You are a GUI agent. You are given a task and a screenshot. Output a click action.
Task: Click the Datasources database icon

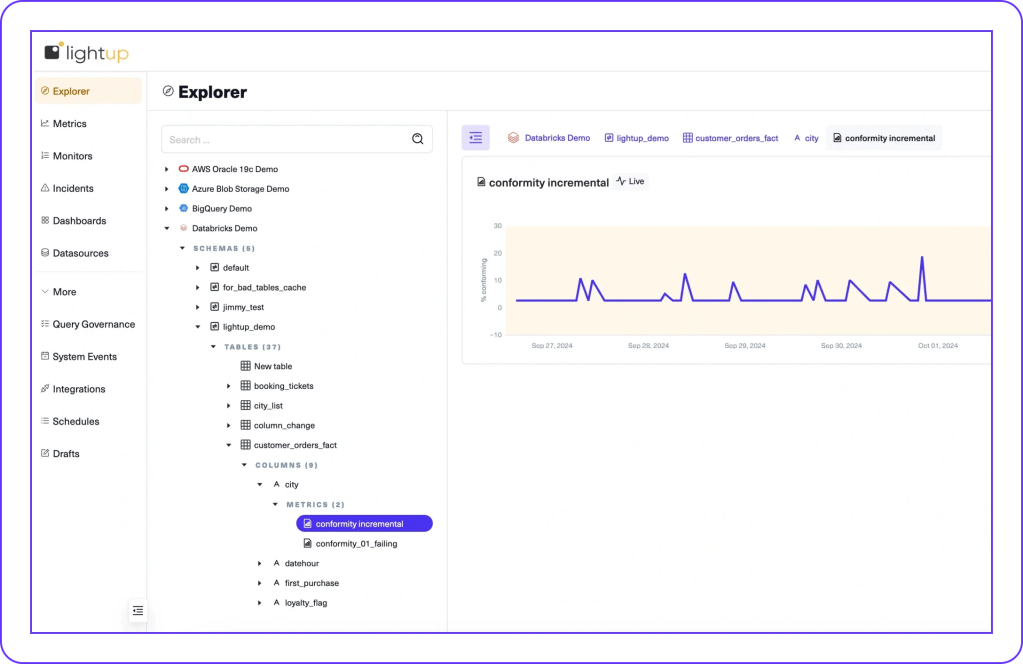coord(45,253)
